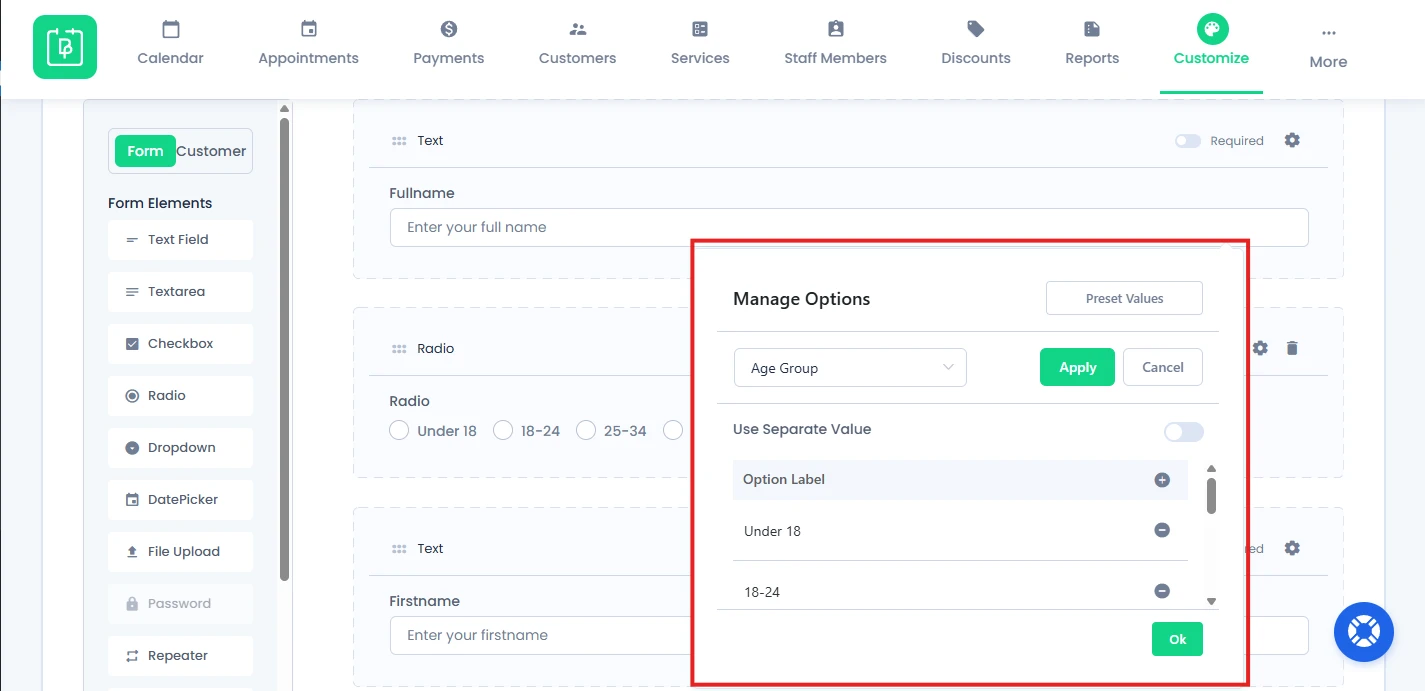
Task: Add a File Upload element
Action: coord(180,552)
